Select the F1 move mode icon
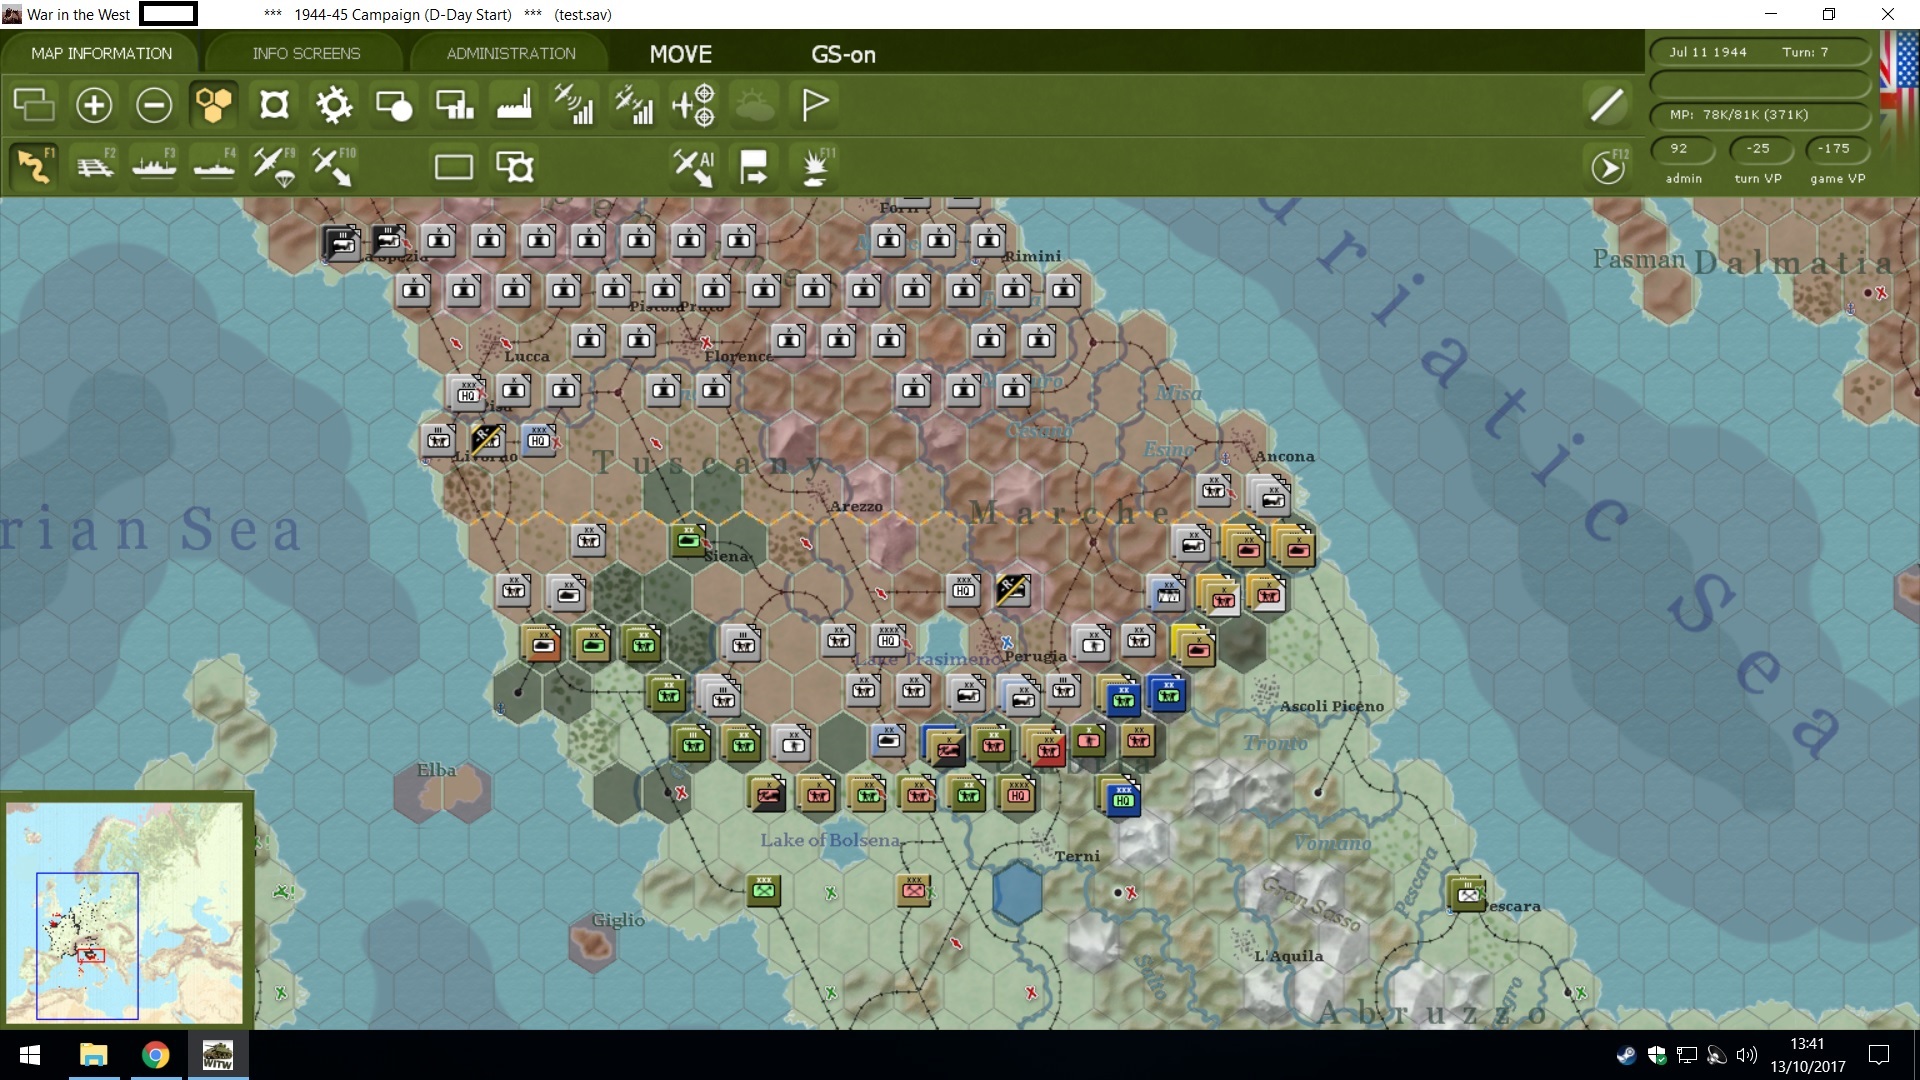 point(34,165)
